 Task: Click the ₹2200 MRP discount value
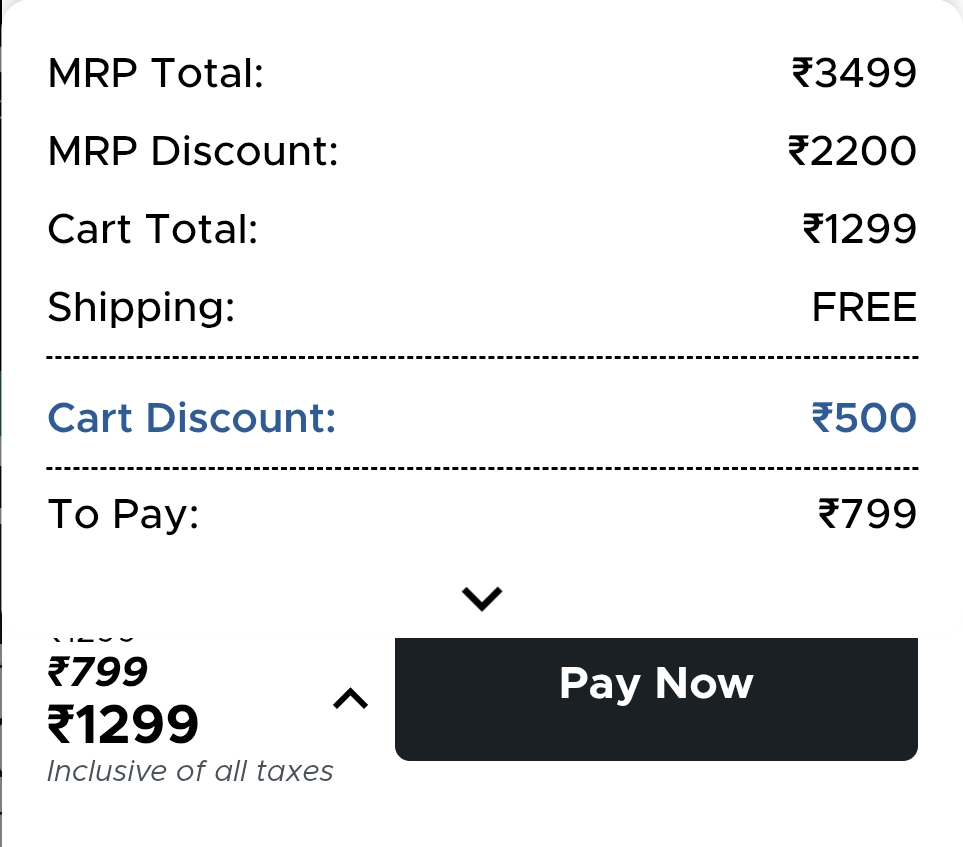coord(852,152)
